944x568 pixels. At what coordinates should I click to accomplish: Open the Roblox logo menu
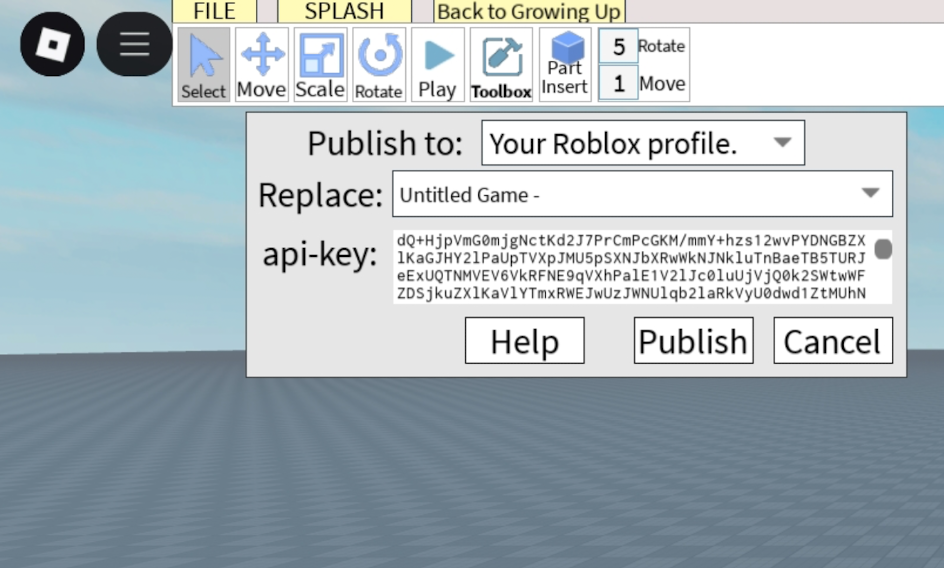click(52, 44)
